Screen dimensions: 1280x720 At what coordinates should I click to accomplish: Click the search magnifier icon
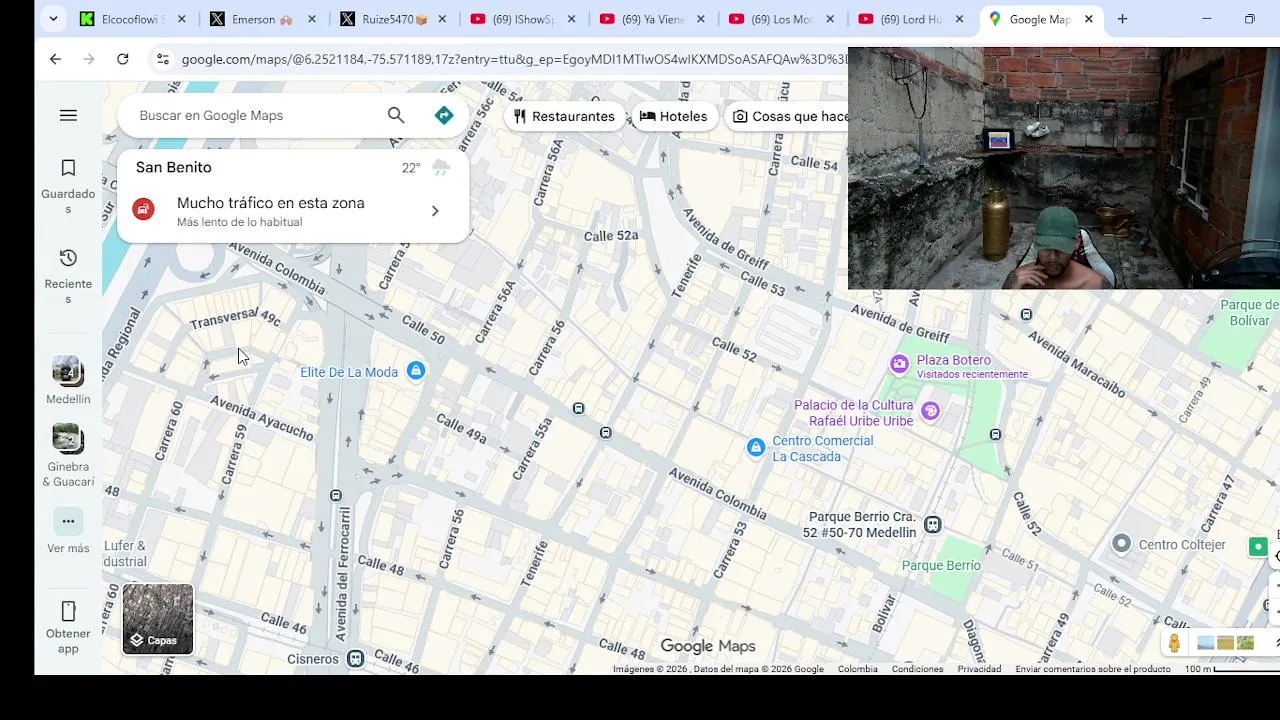(x=396, y=116)
